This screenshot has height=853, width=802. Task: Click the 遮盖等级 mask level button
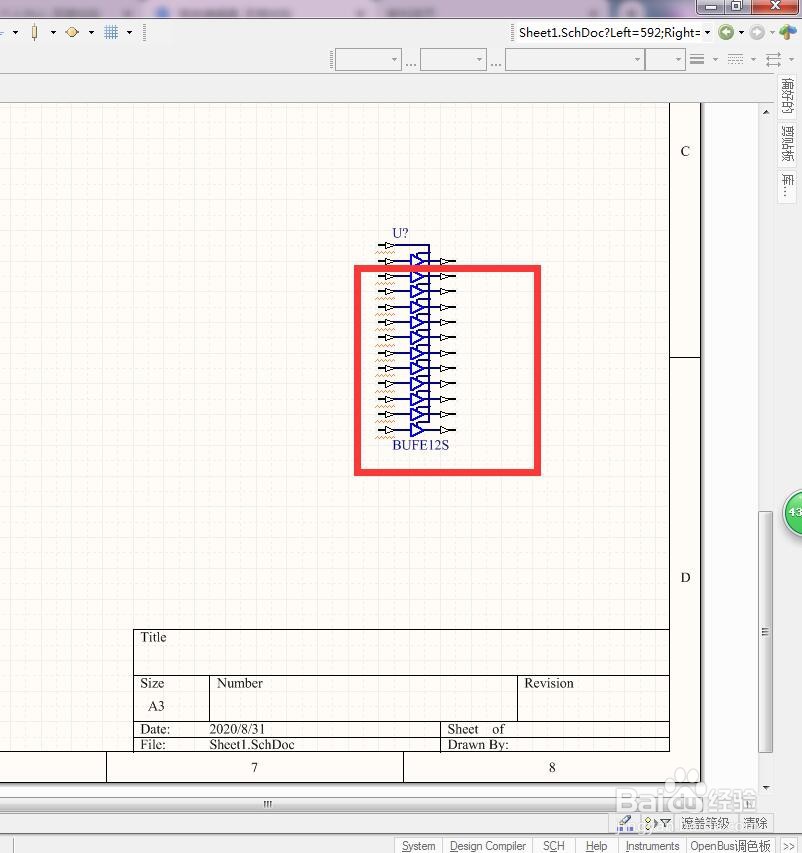click(705, 823)
